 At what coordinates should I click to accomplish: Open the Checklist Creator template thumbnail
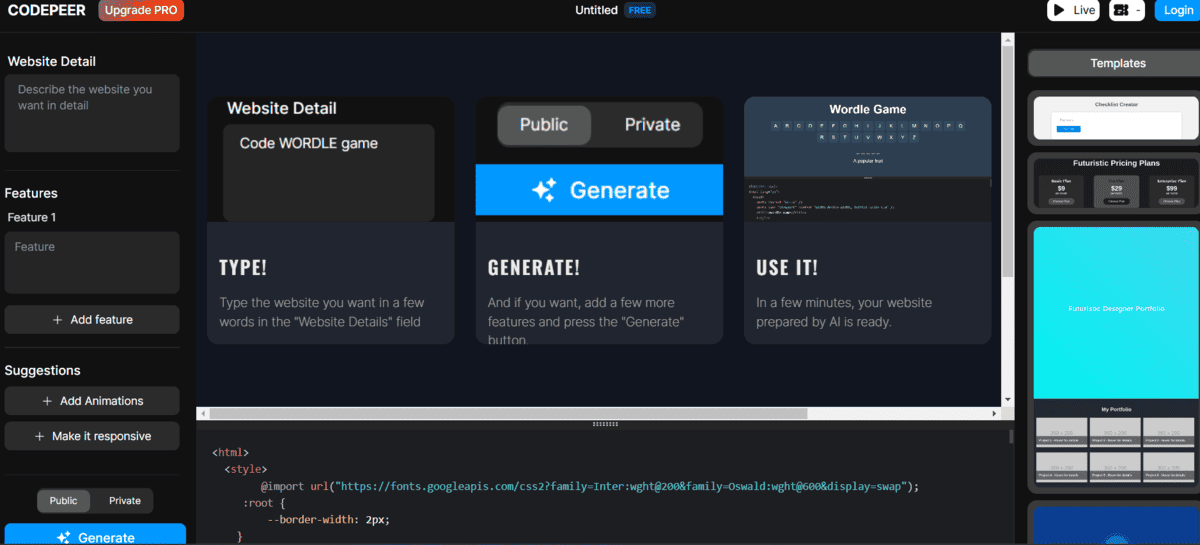[1115, 119]
